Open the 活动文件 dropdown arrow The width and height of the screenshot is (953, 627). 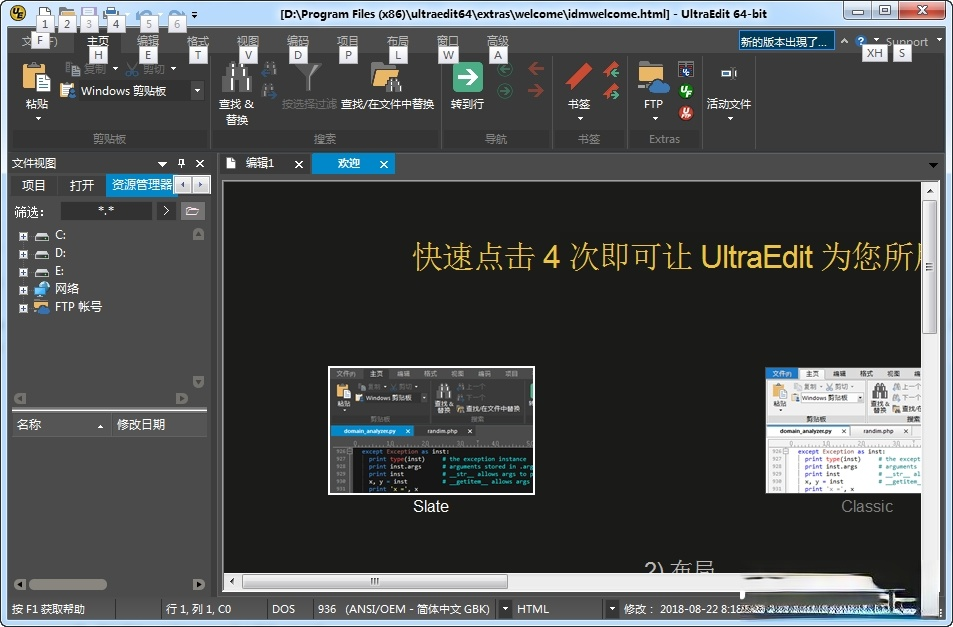730,118
